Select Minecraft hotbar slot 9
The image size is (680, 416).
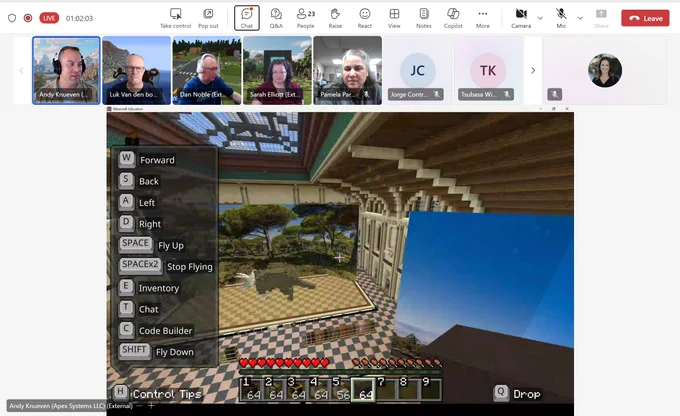pos(432,389)
